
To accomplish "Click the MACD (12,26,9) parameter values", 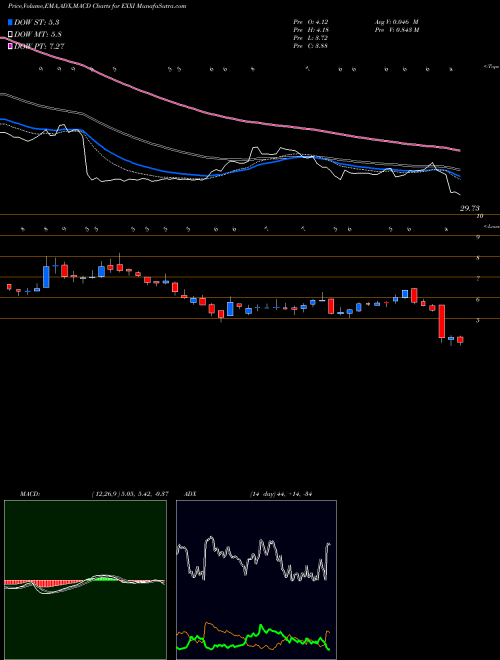I will click(130, 494).
